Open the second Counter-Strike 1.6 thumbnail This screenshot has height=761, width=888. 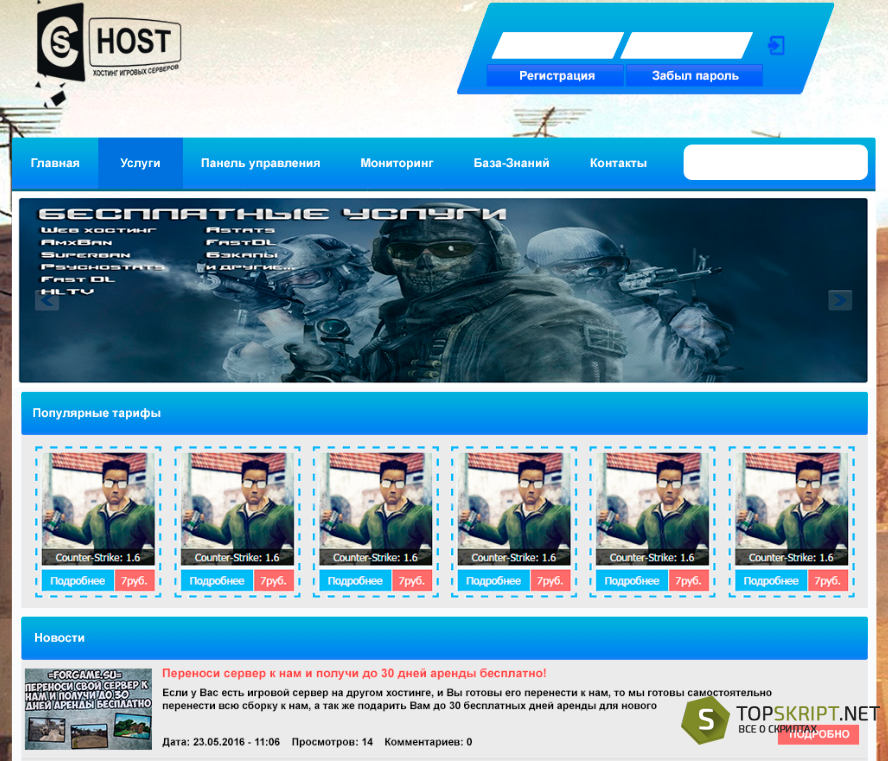[237, 508]
